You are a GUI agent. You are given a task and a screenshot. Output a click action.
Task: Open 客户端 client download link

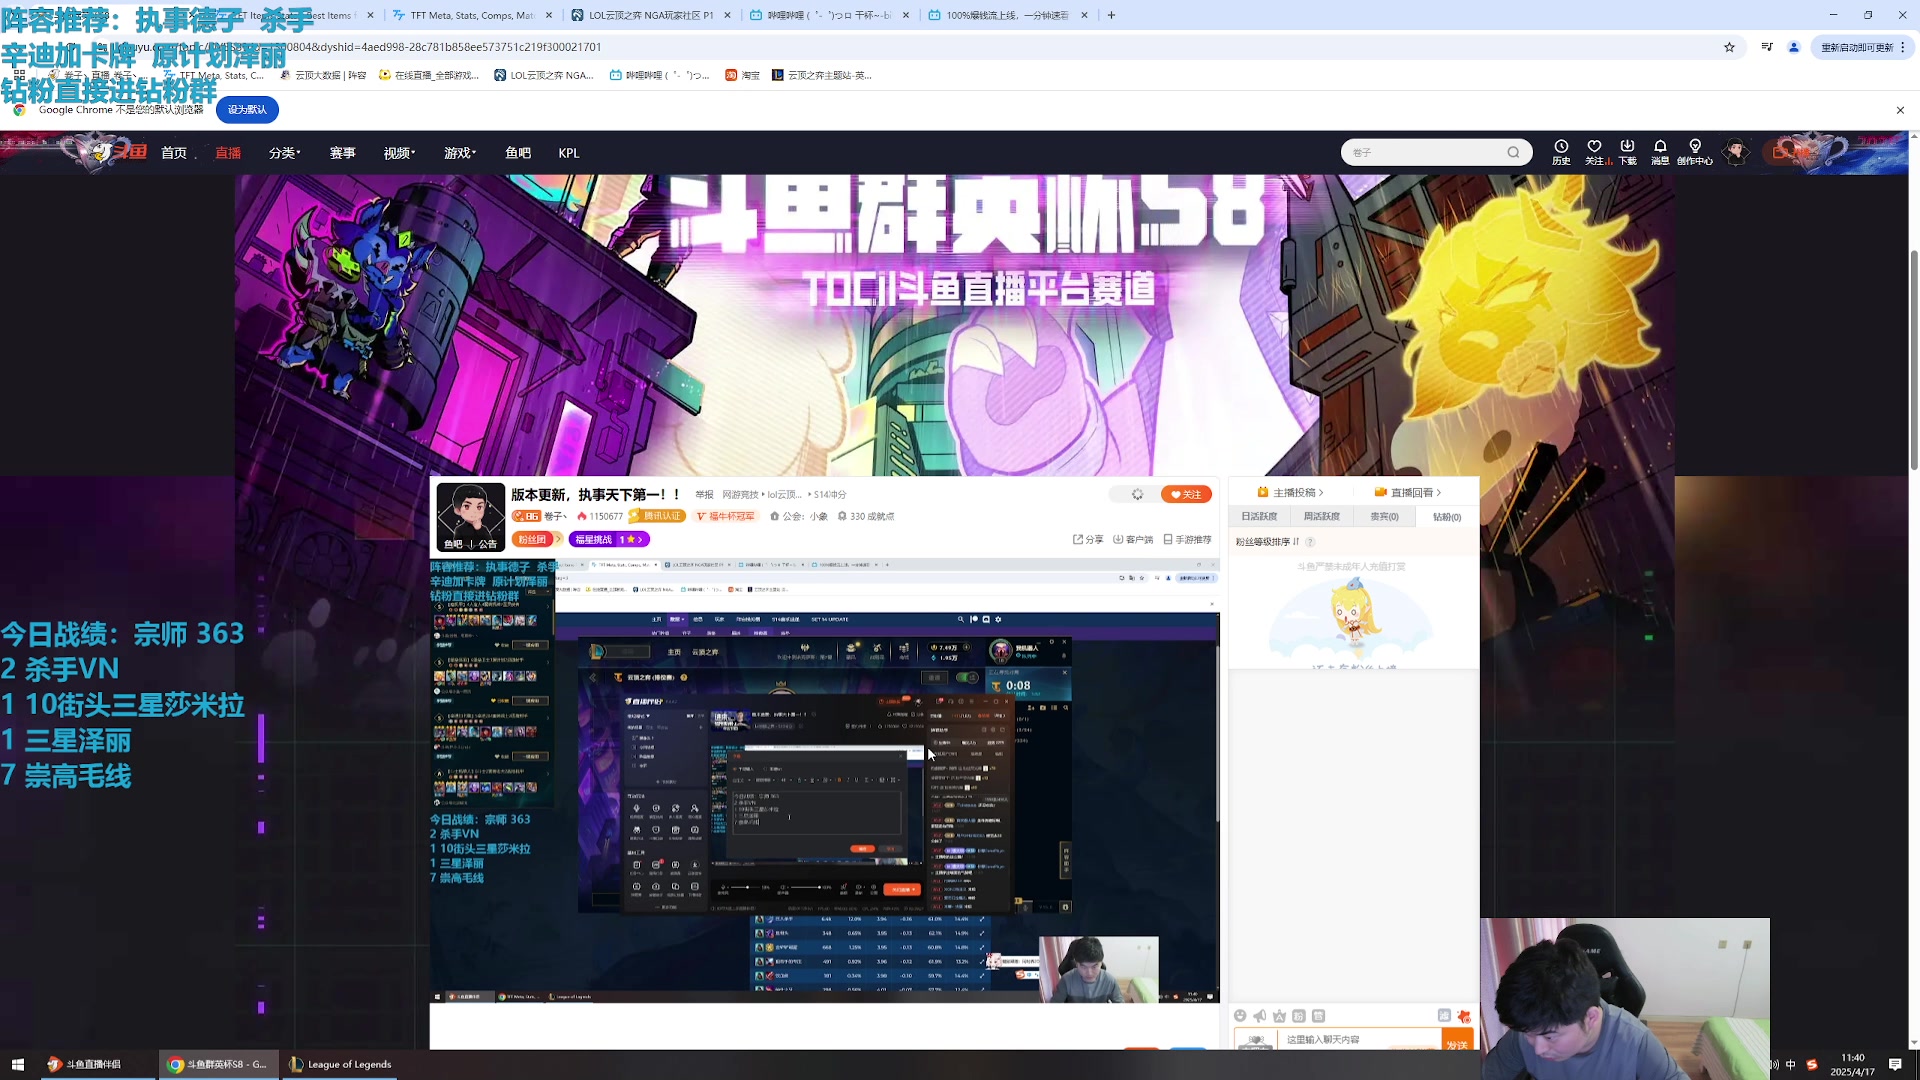pyautogui.click(x=1133, y=539)
